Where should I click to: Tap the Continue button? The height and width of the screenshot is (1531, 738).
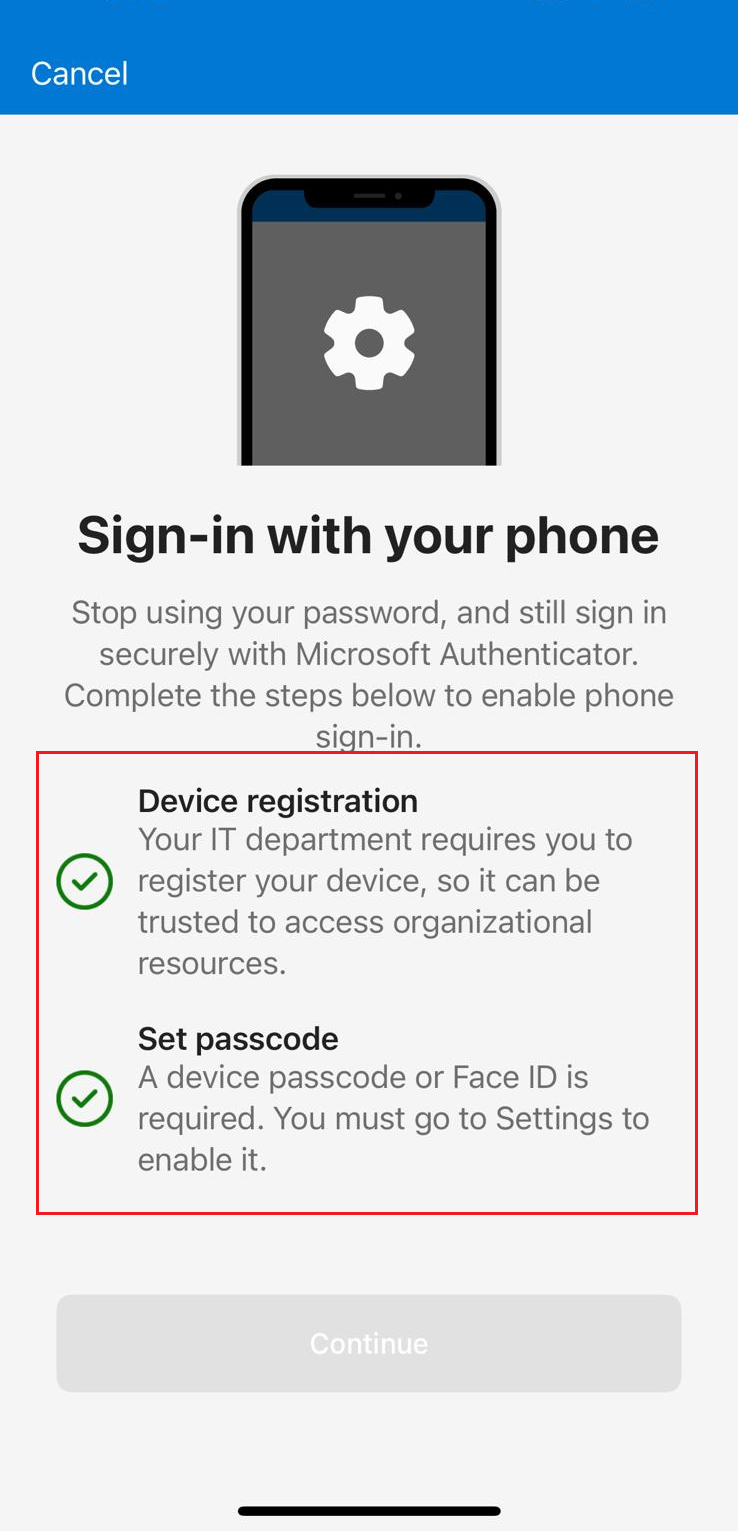(x=369, y=1343)
